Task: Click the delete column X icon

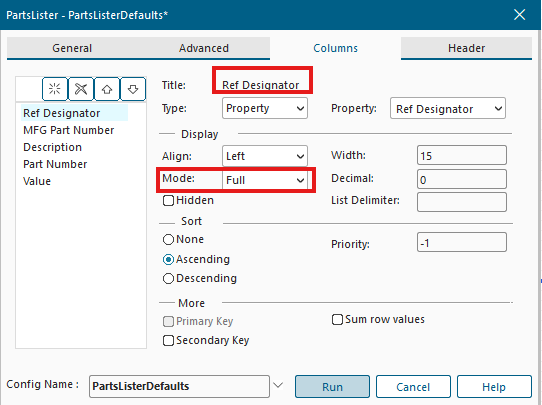Action: pyautogui.click(x=81, y=89)
